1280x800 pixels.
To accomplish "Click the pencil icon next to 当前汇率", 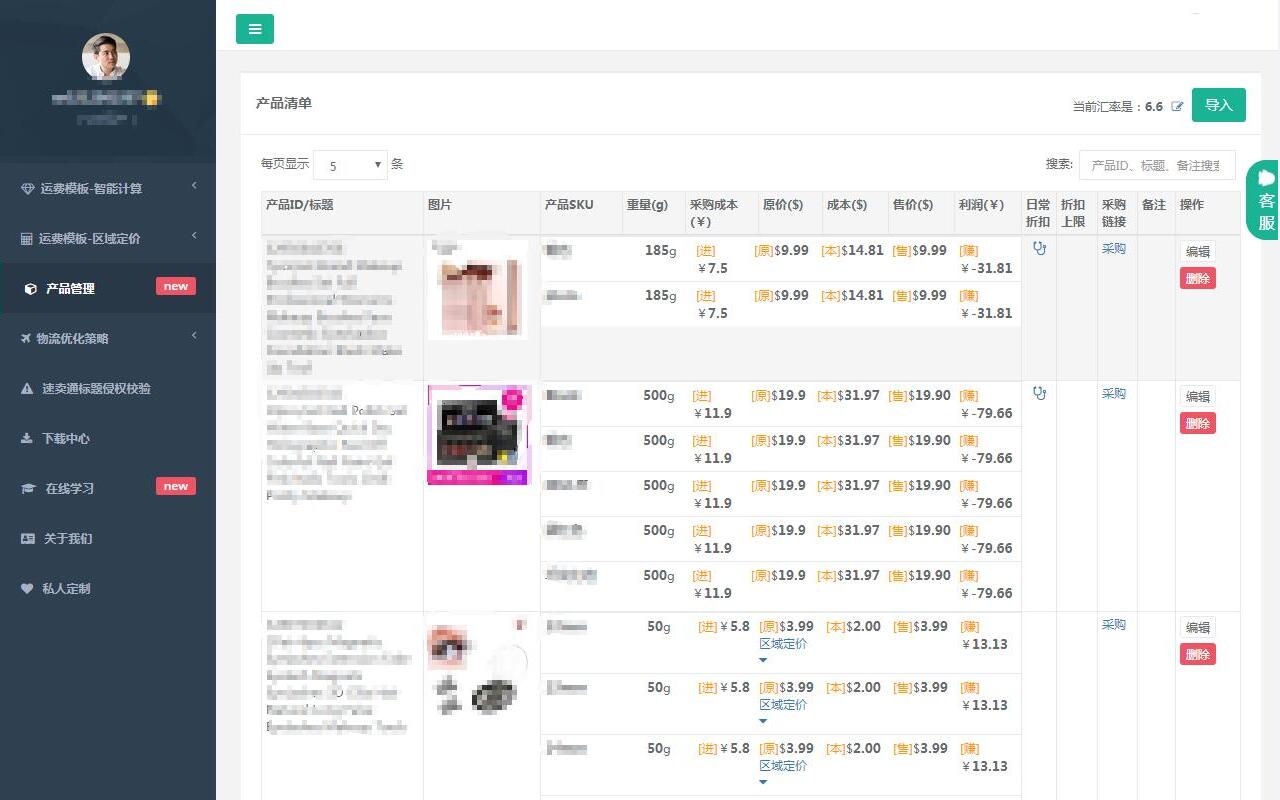I will point(1177,106).
